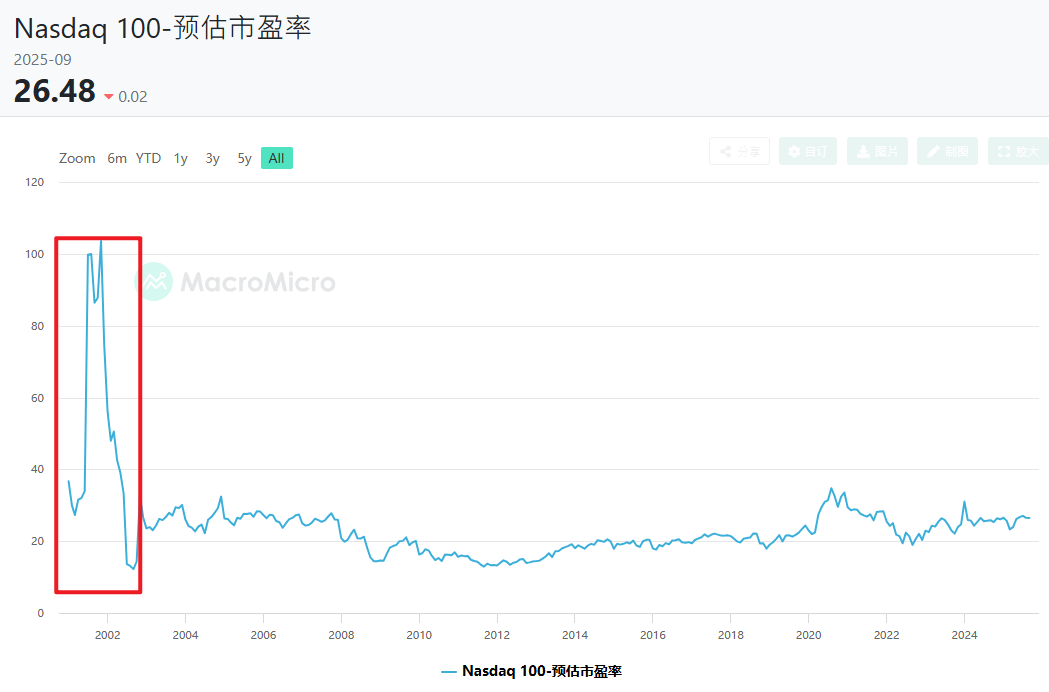Click the 40 y-axis label
This screenshot has width=1049, height=692.
click(x=37, y=469)
